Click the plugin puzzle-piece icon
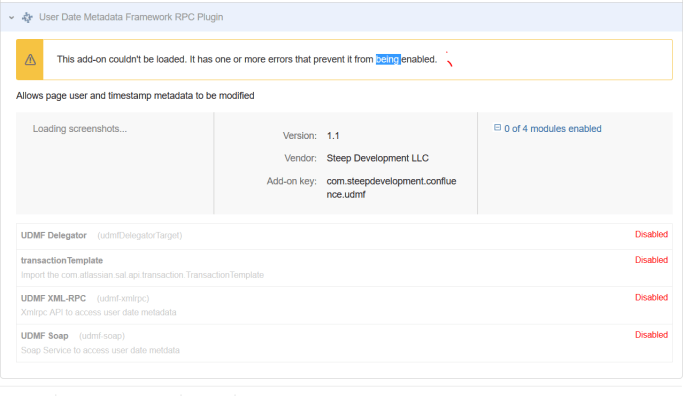Viewport: 700px width, 396px height. [x=27, y=17]
